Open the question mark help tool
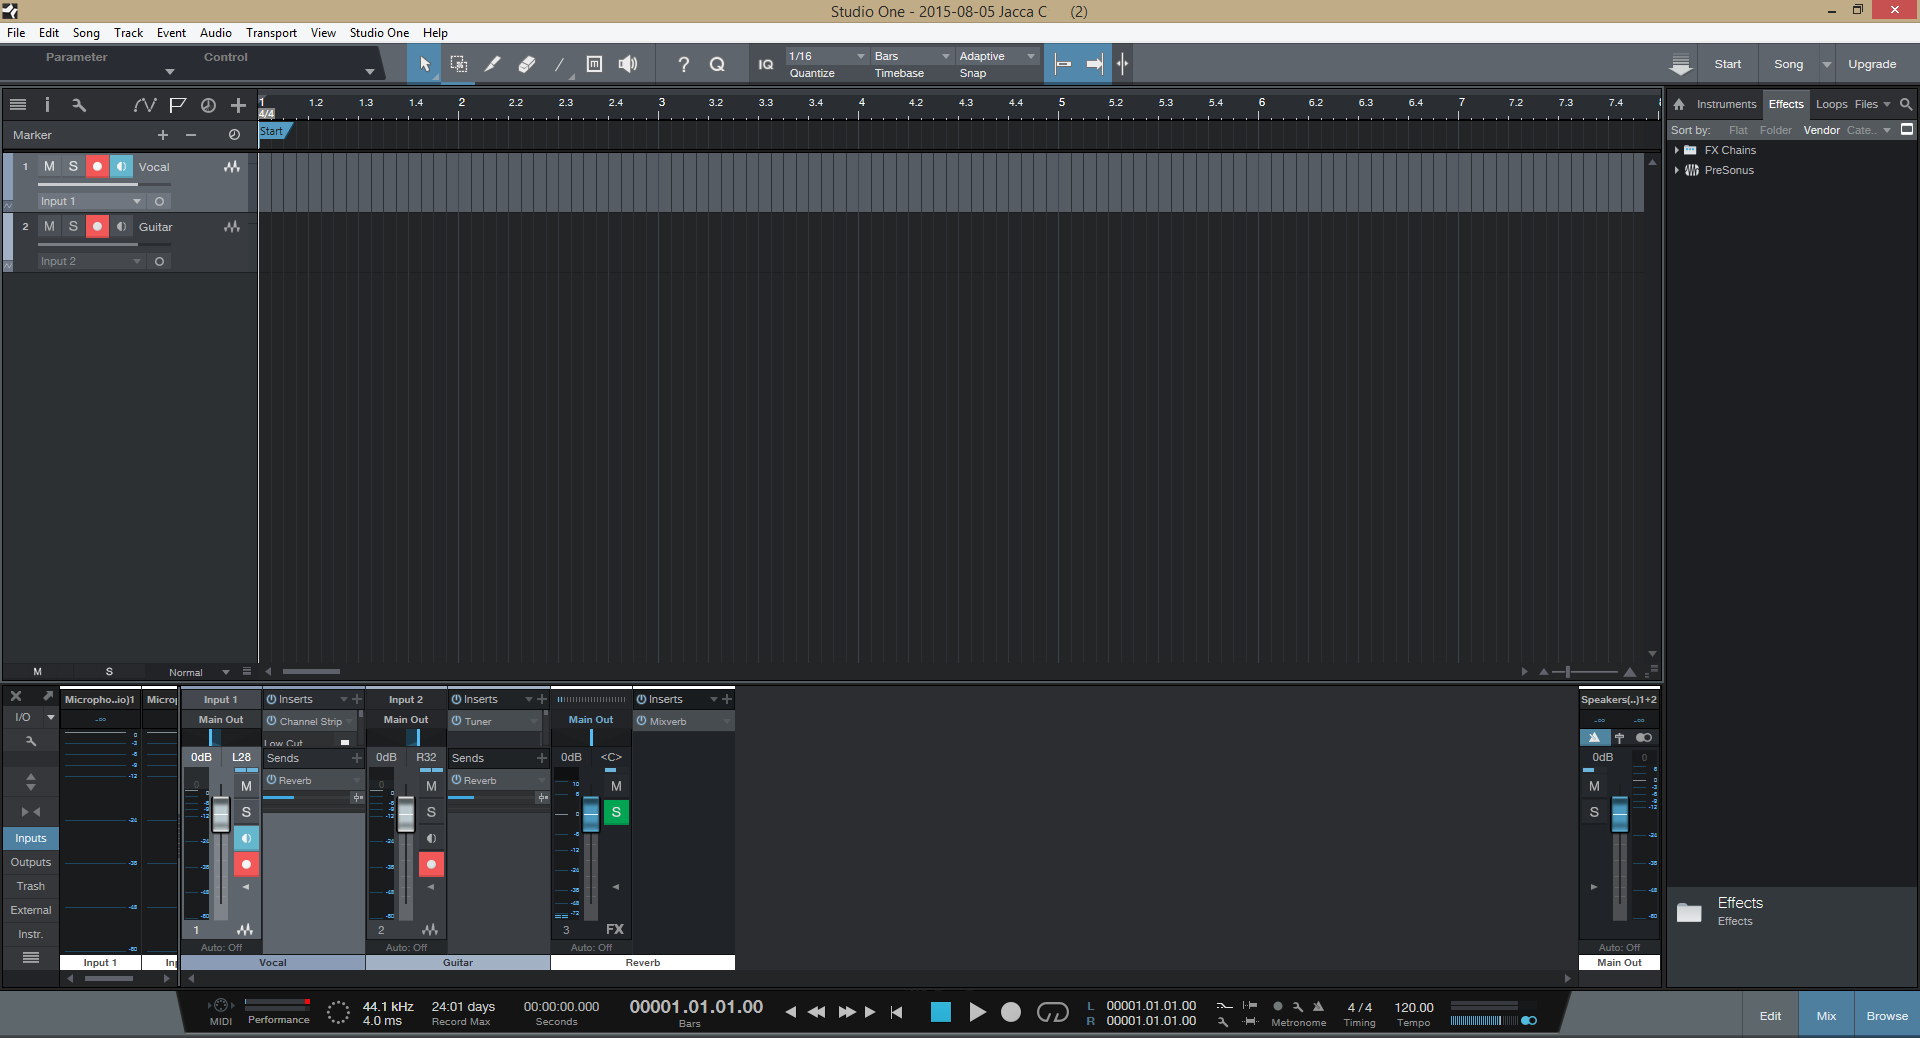1920x1038 pixels. 683,64
